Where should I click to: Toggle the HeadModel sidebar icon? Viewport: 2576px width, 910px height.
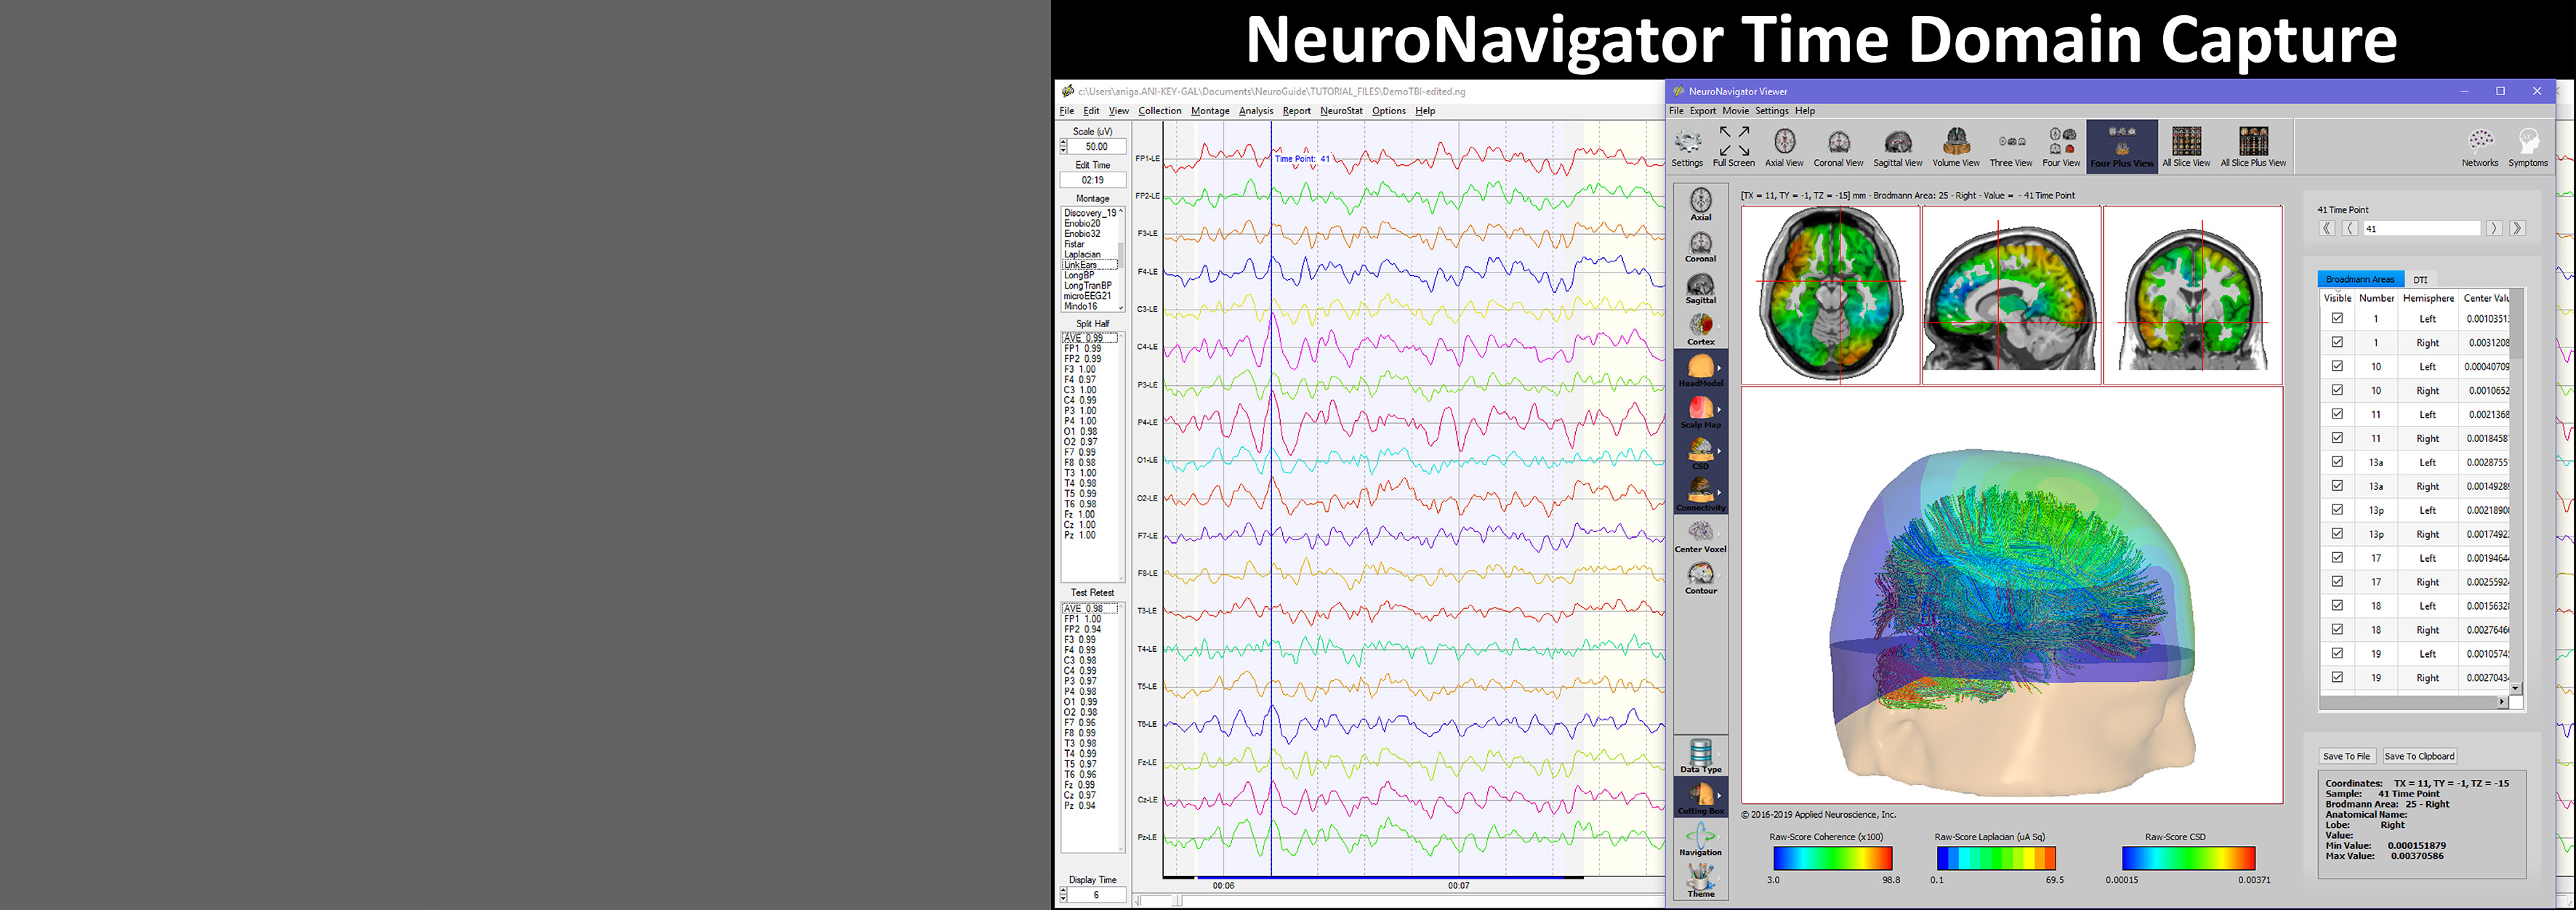click(x=1700, y=370)
